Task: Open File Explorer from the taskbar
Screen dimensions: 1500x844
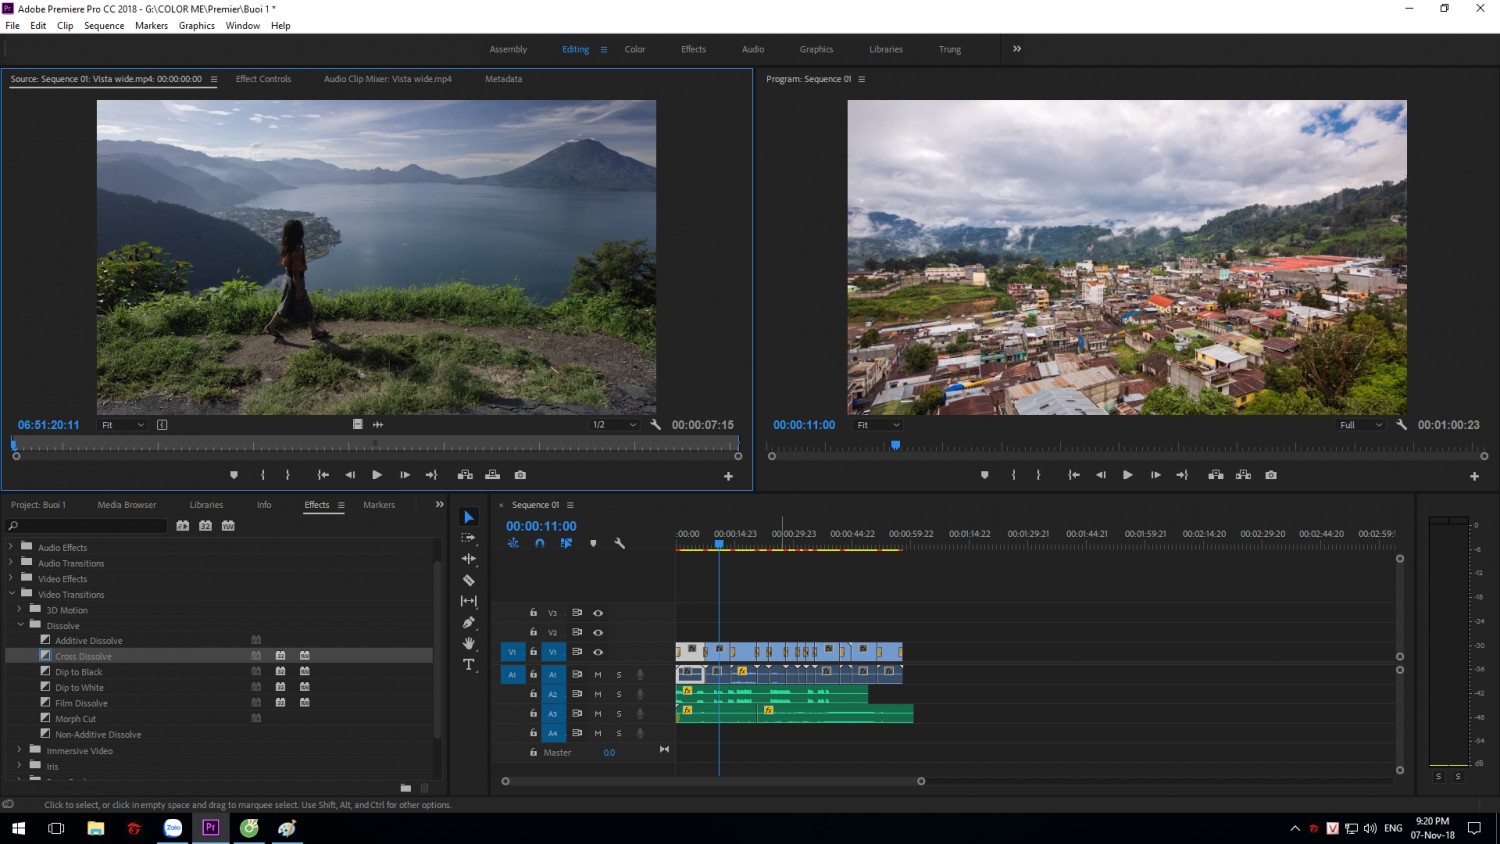Action: (96, 828)
